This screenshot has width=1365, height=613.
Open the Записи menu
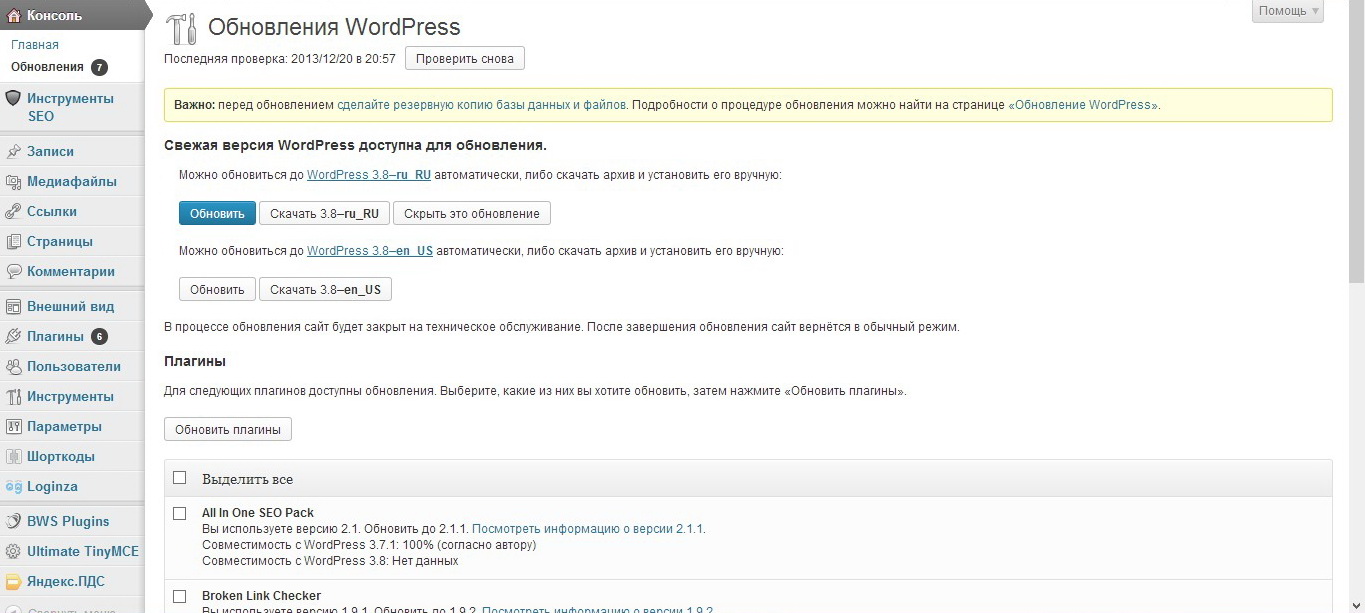coord(50,151)
